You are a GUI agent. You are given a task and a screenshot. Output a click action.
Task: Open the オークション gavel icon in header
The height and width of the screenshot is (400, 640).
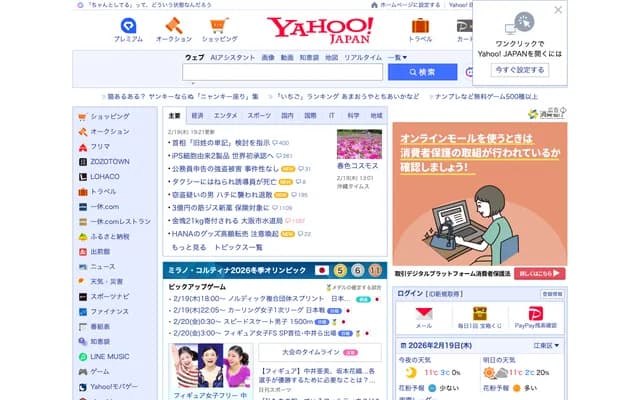(x=174, y=26)
